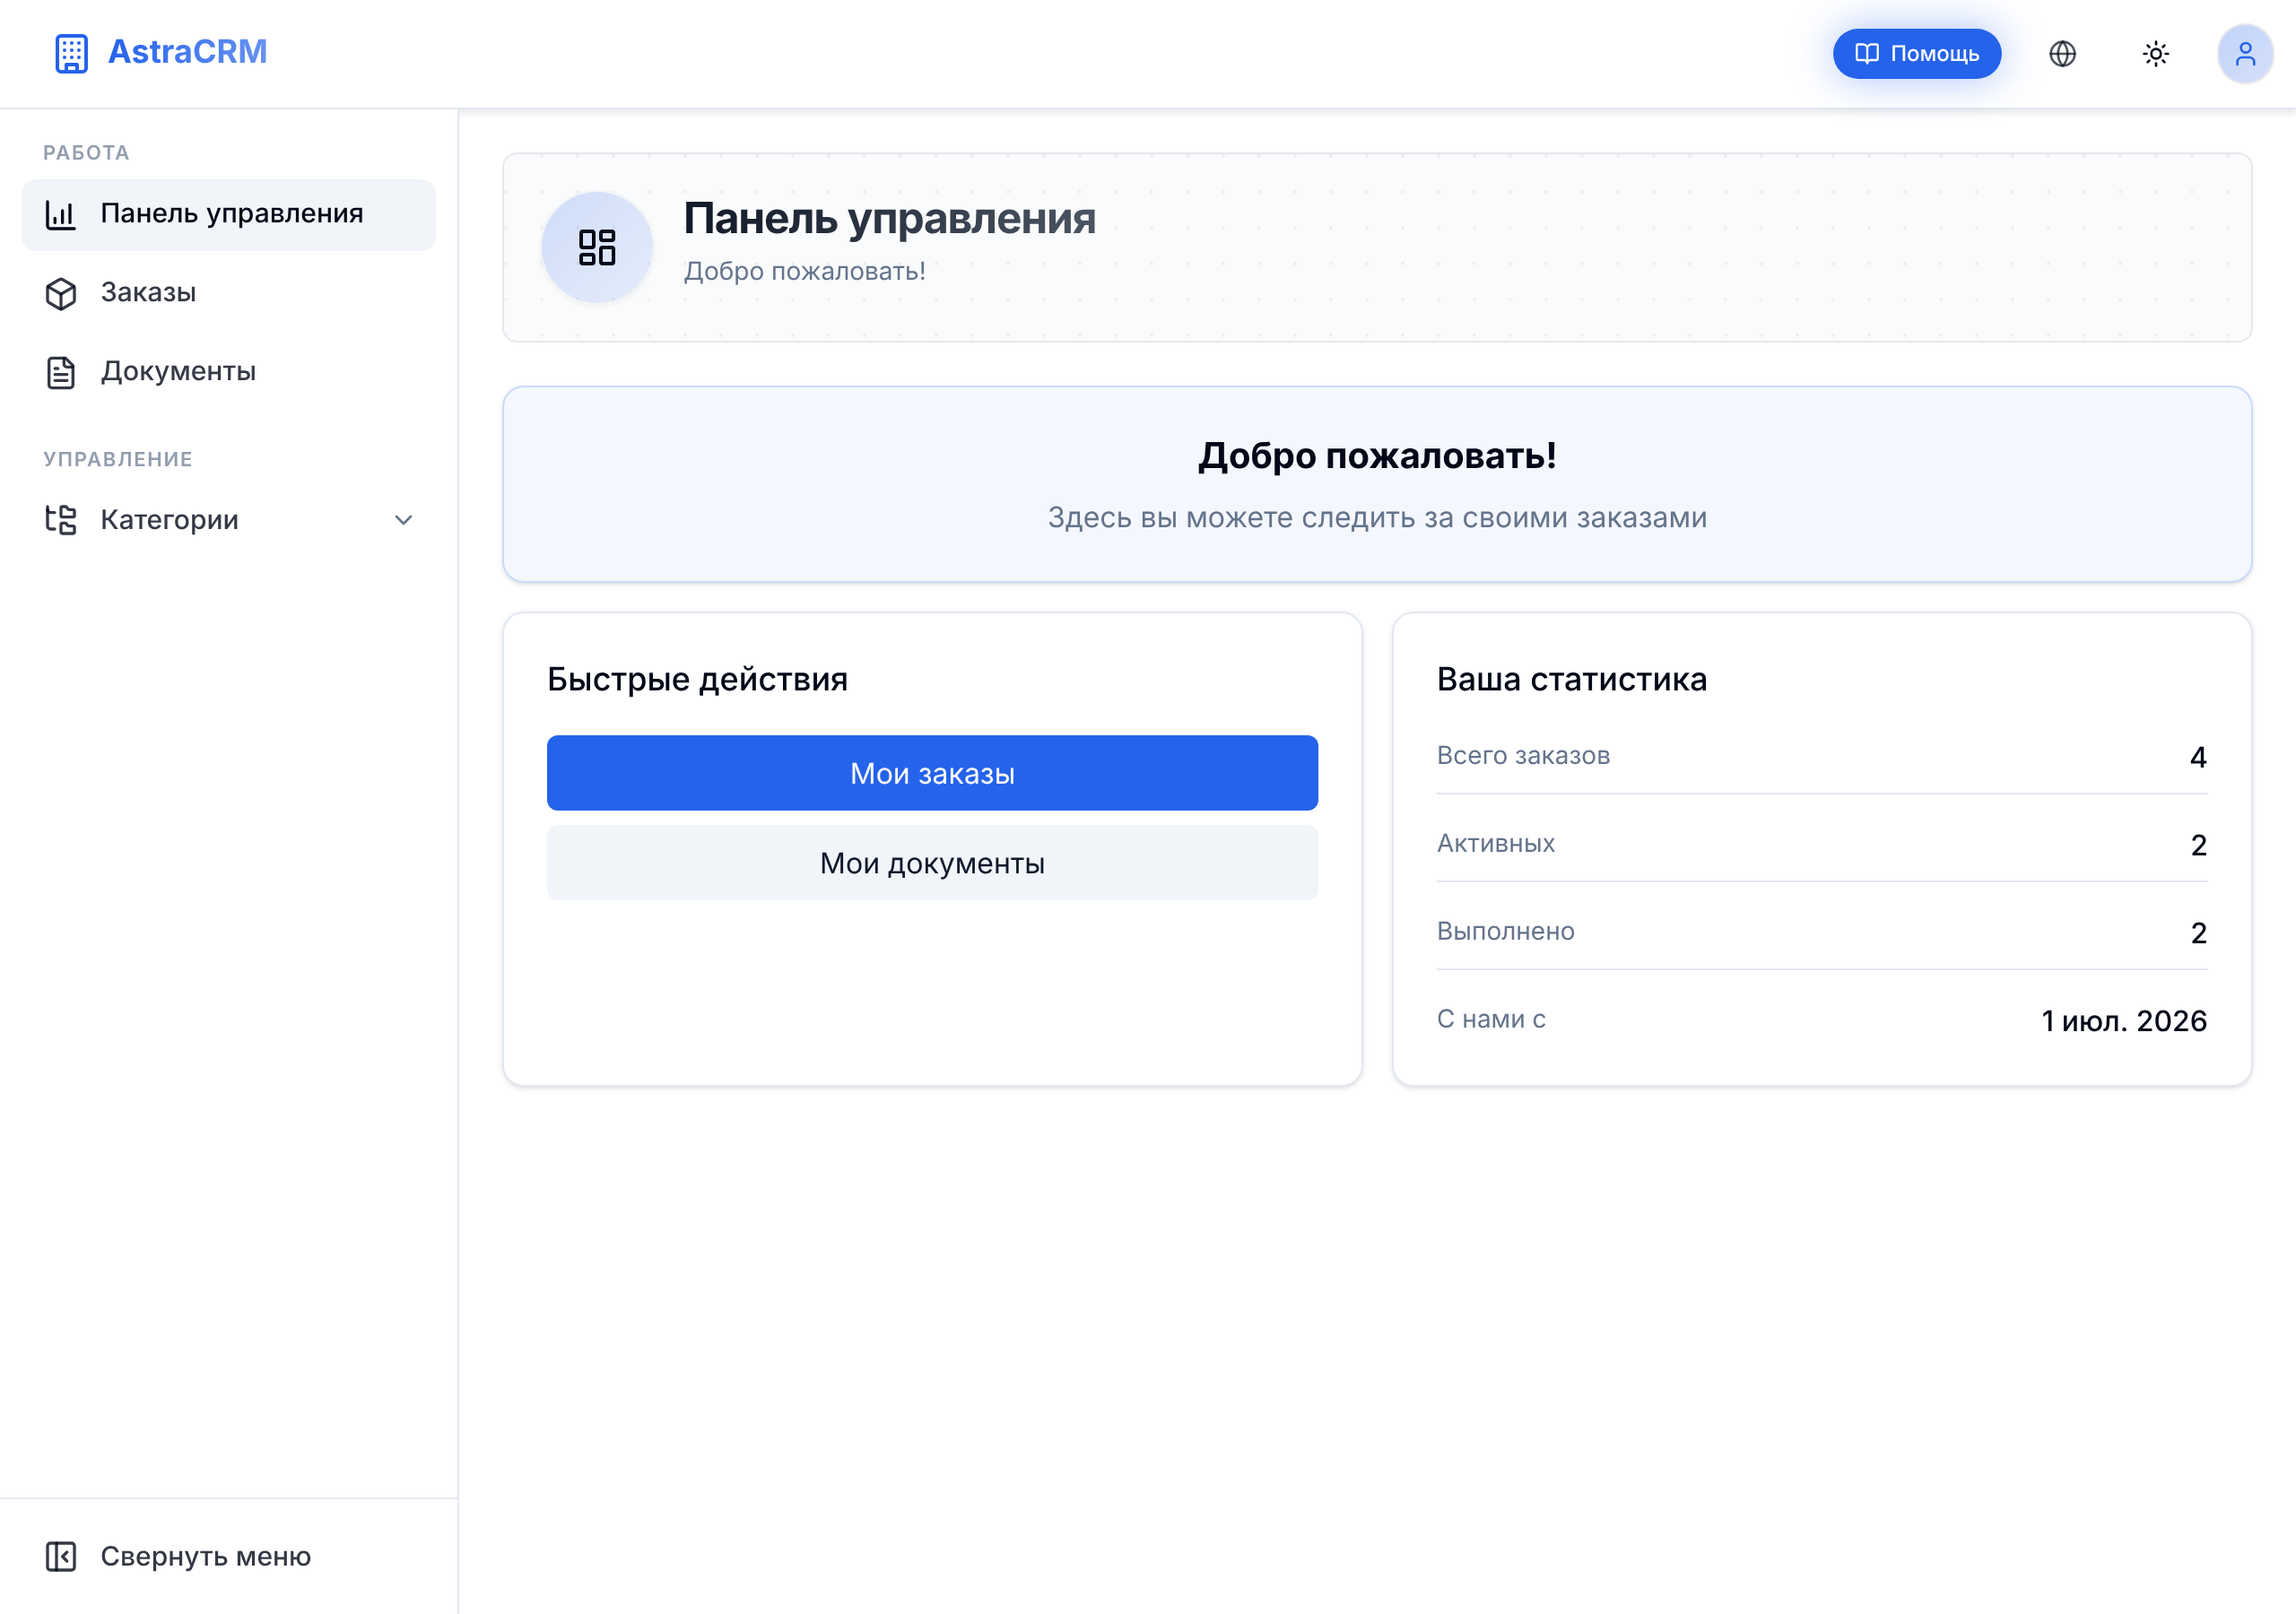This screenshot has height=1614, width=2296.
Task: Click the Мои заказы button
Action: click(932, 773)
